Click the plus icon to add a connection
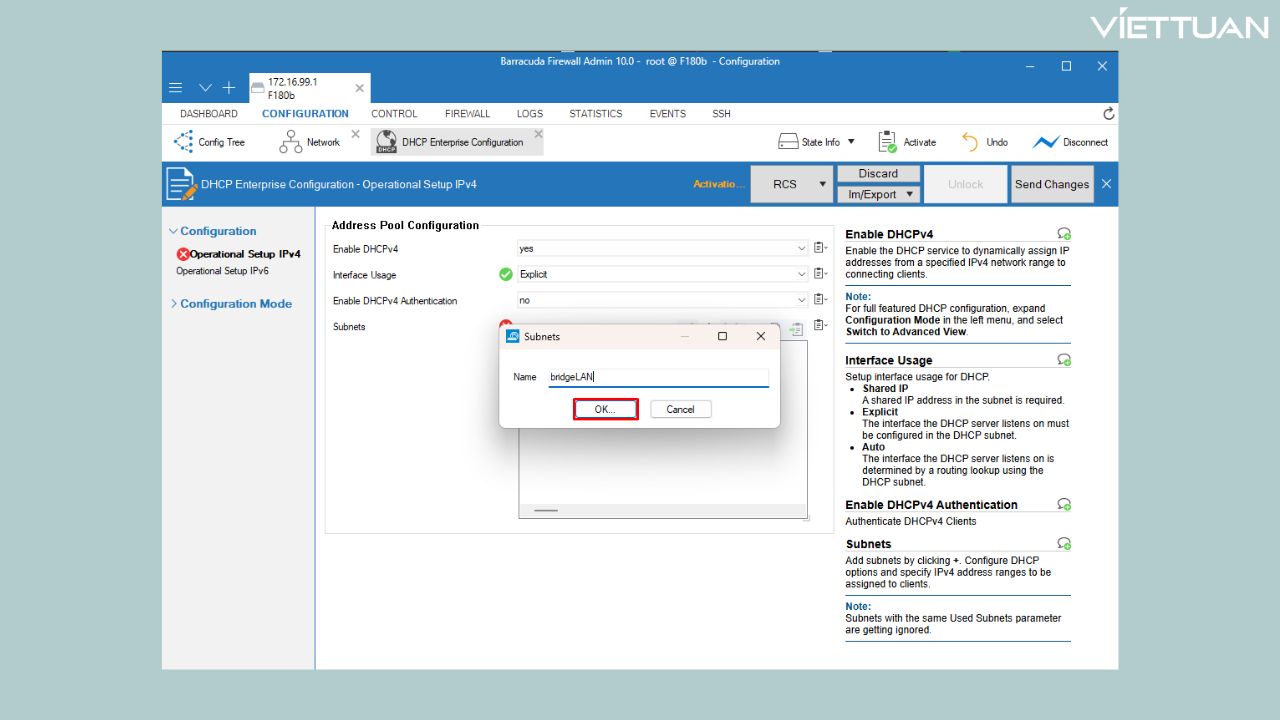The height and width of the screenshot is (720, 1280). [x=228, y=88]
